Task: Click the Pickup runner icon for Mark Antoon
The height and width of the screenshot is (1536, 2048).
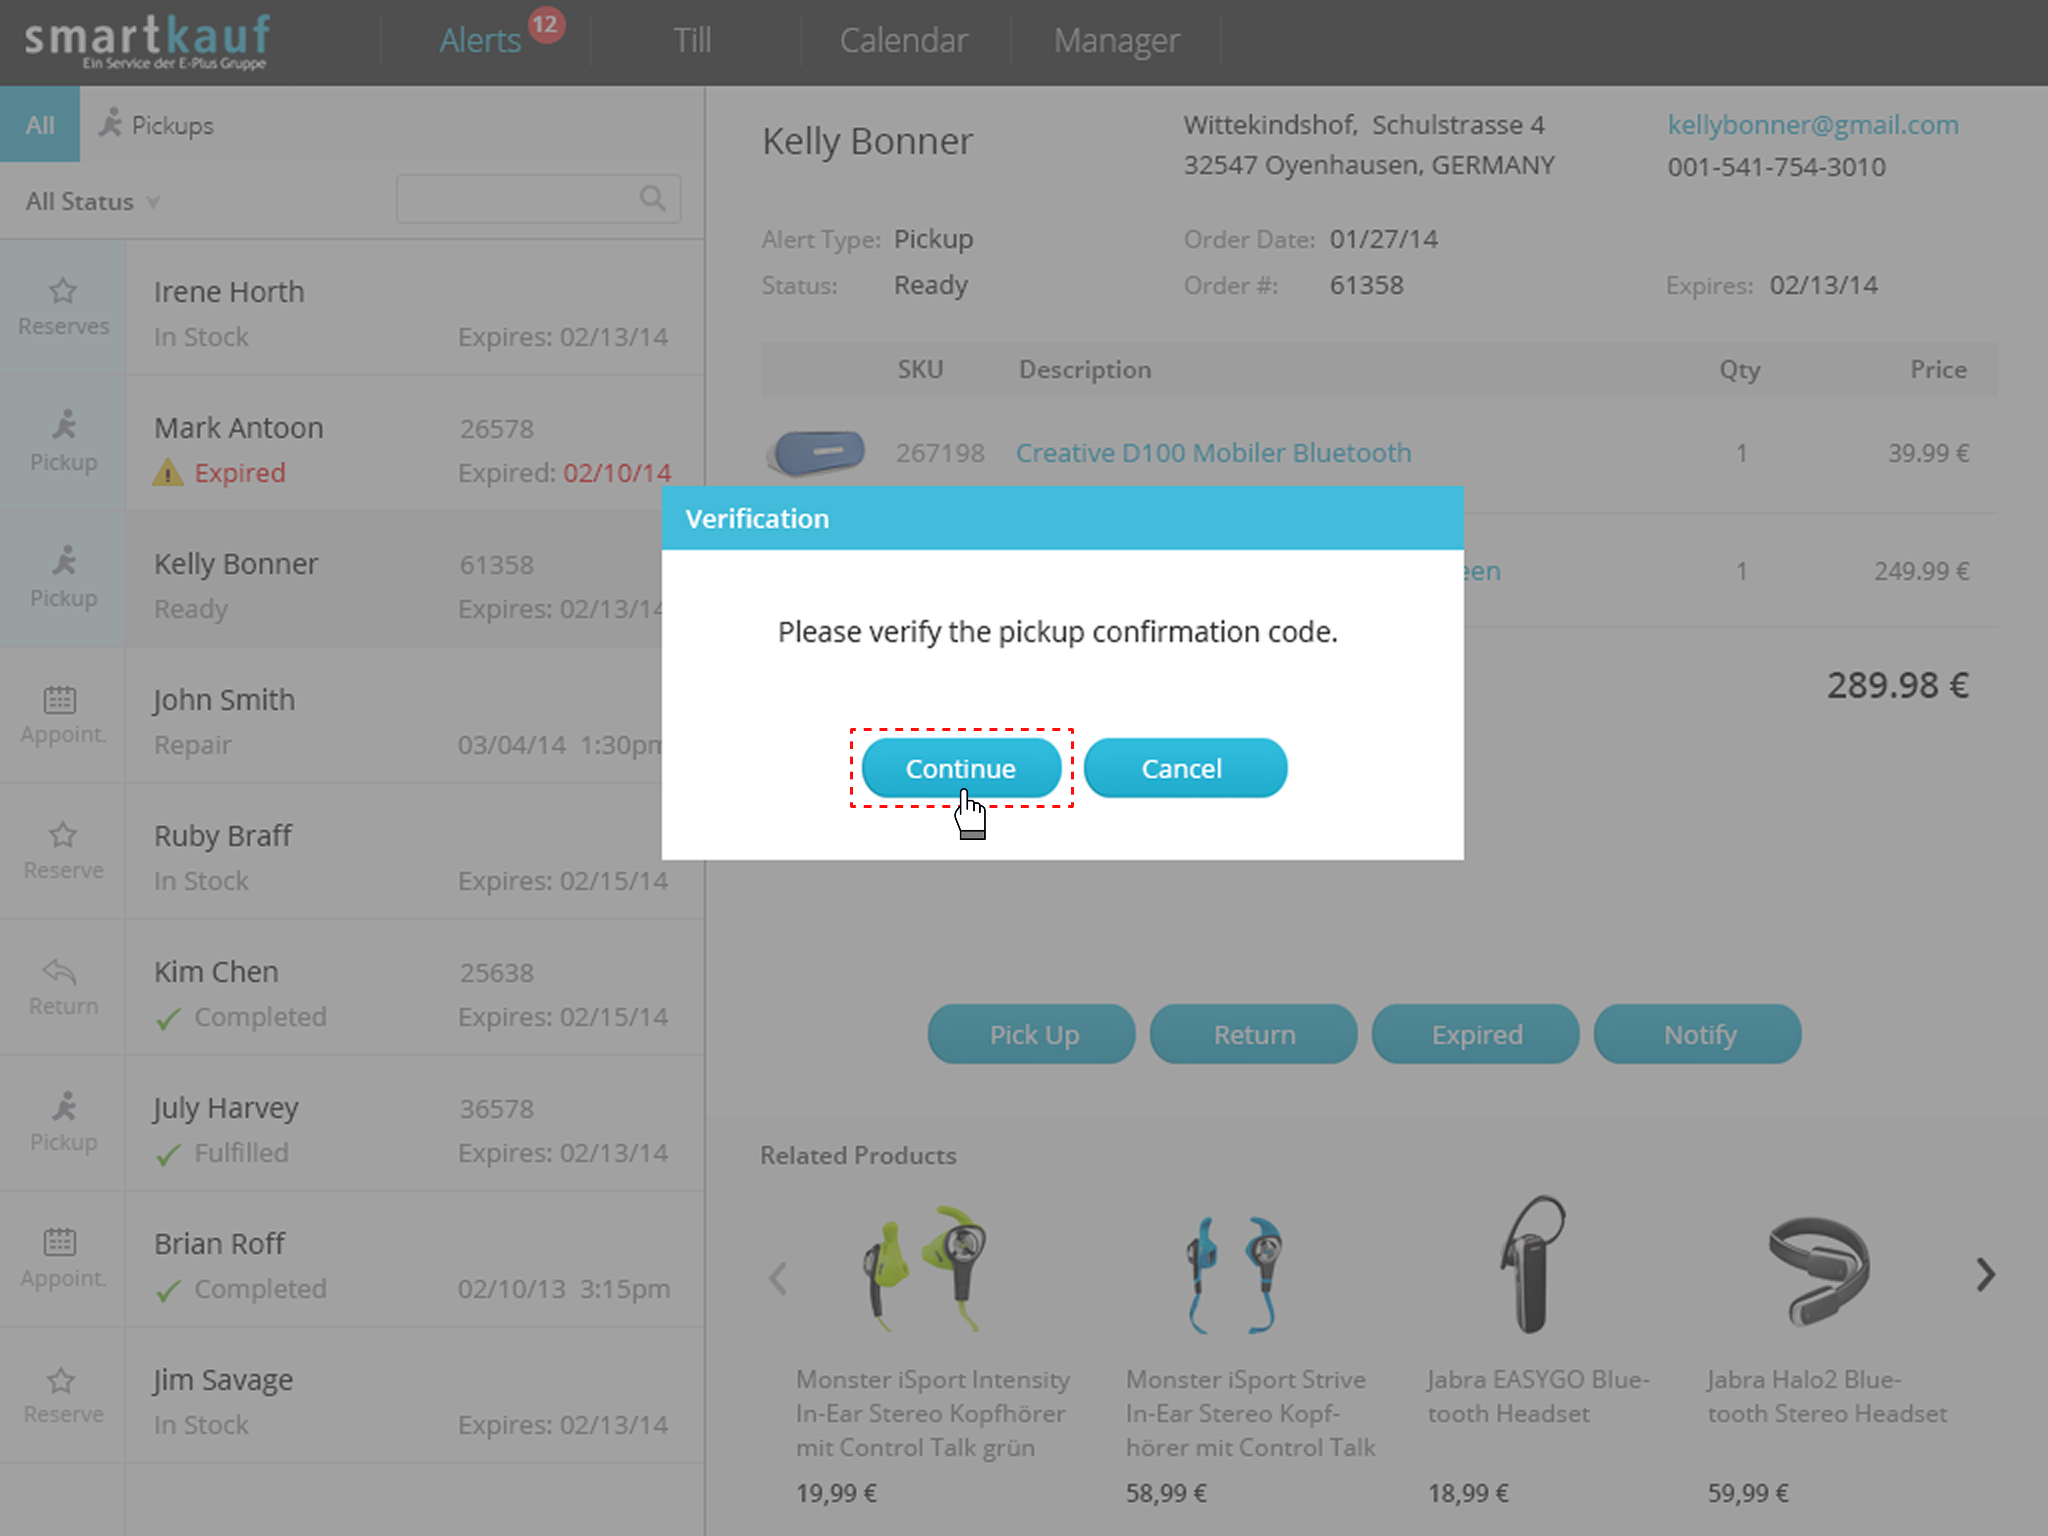Action: click(x=64, y=425)
